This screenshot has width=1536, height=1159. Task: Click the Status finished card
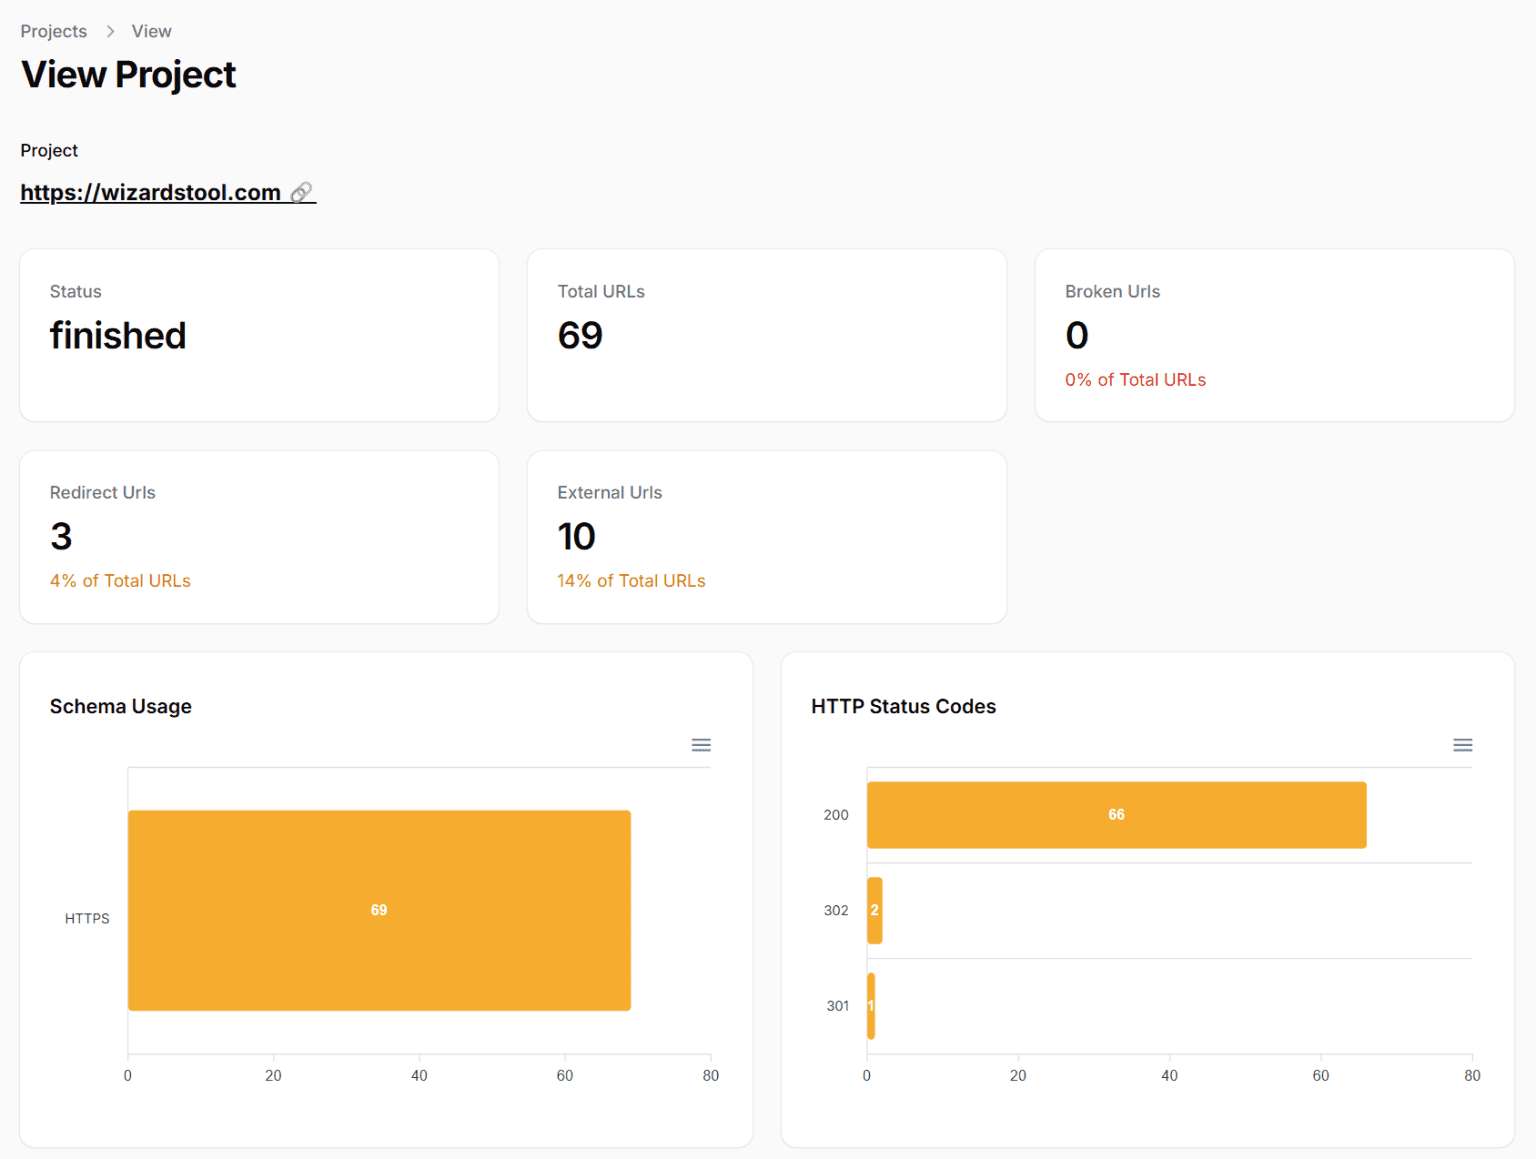259,335
